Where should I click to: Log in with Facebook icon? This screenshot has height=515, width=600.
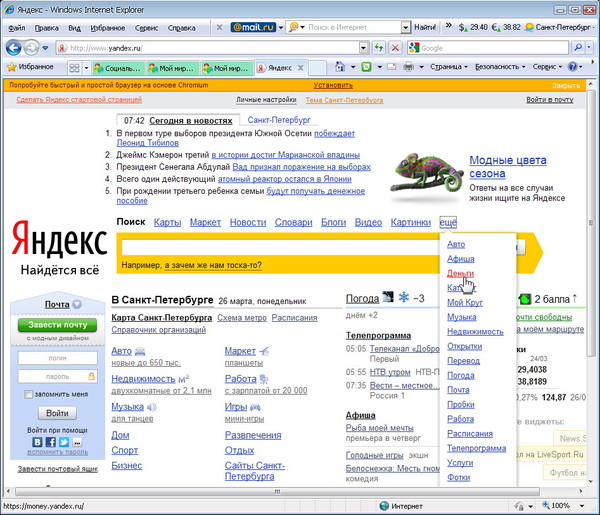[51, 442]
